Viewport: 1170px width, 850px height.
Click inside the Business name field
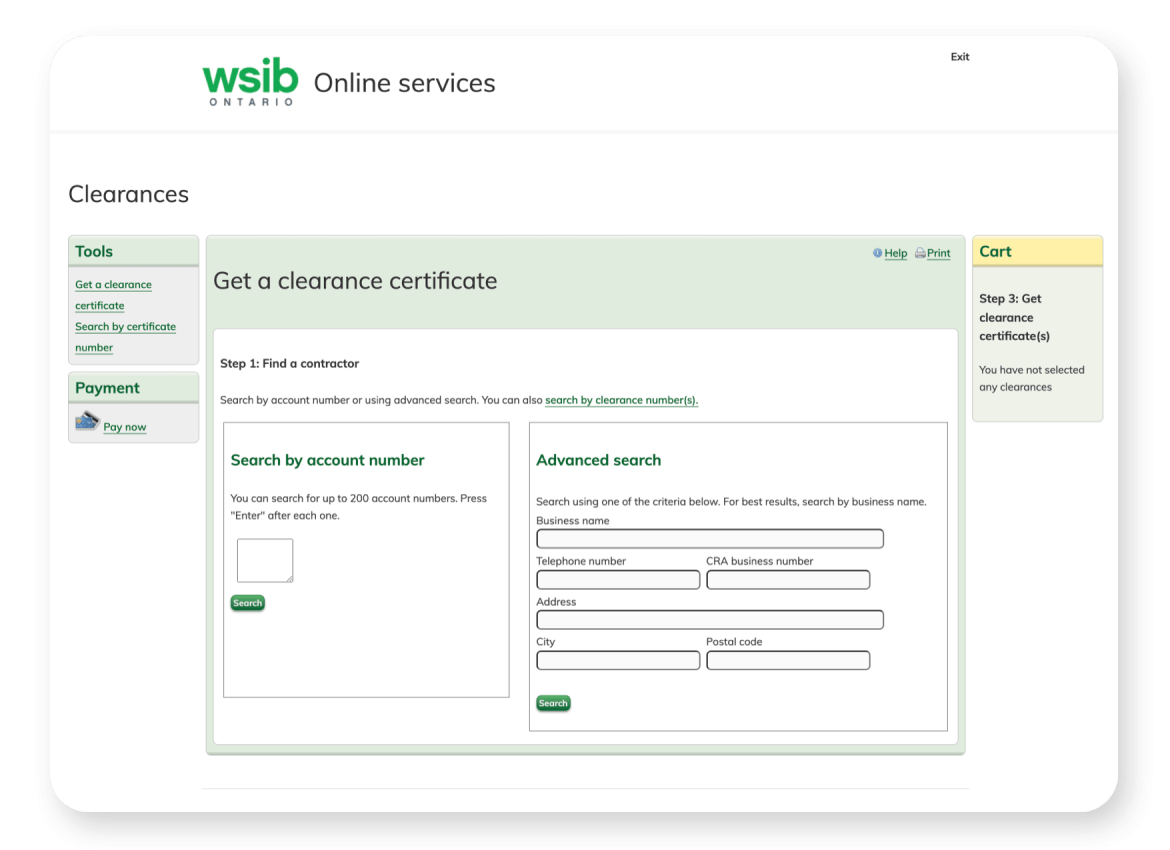tap(710, 538)
